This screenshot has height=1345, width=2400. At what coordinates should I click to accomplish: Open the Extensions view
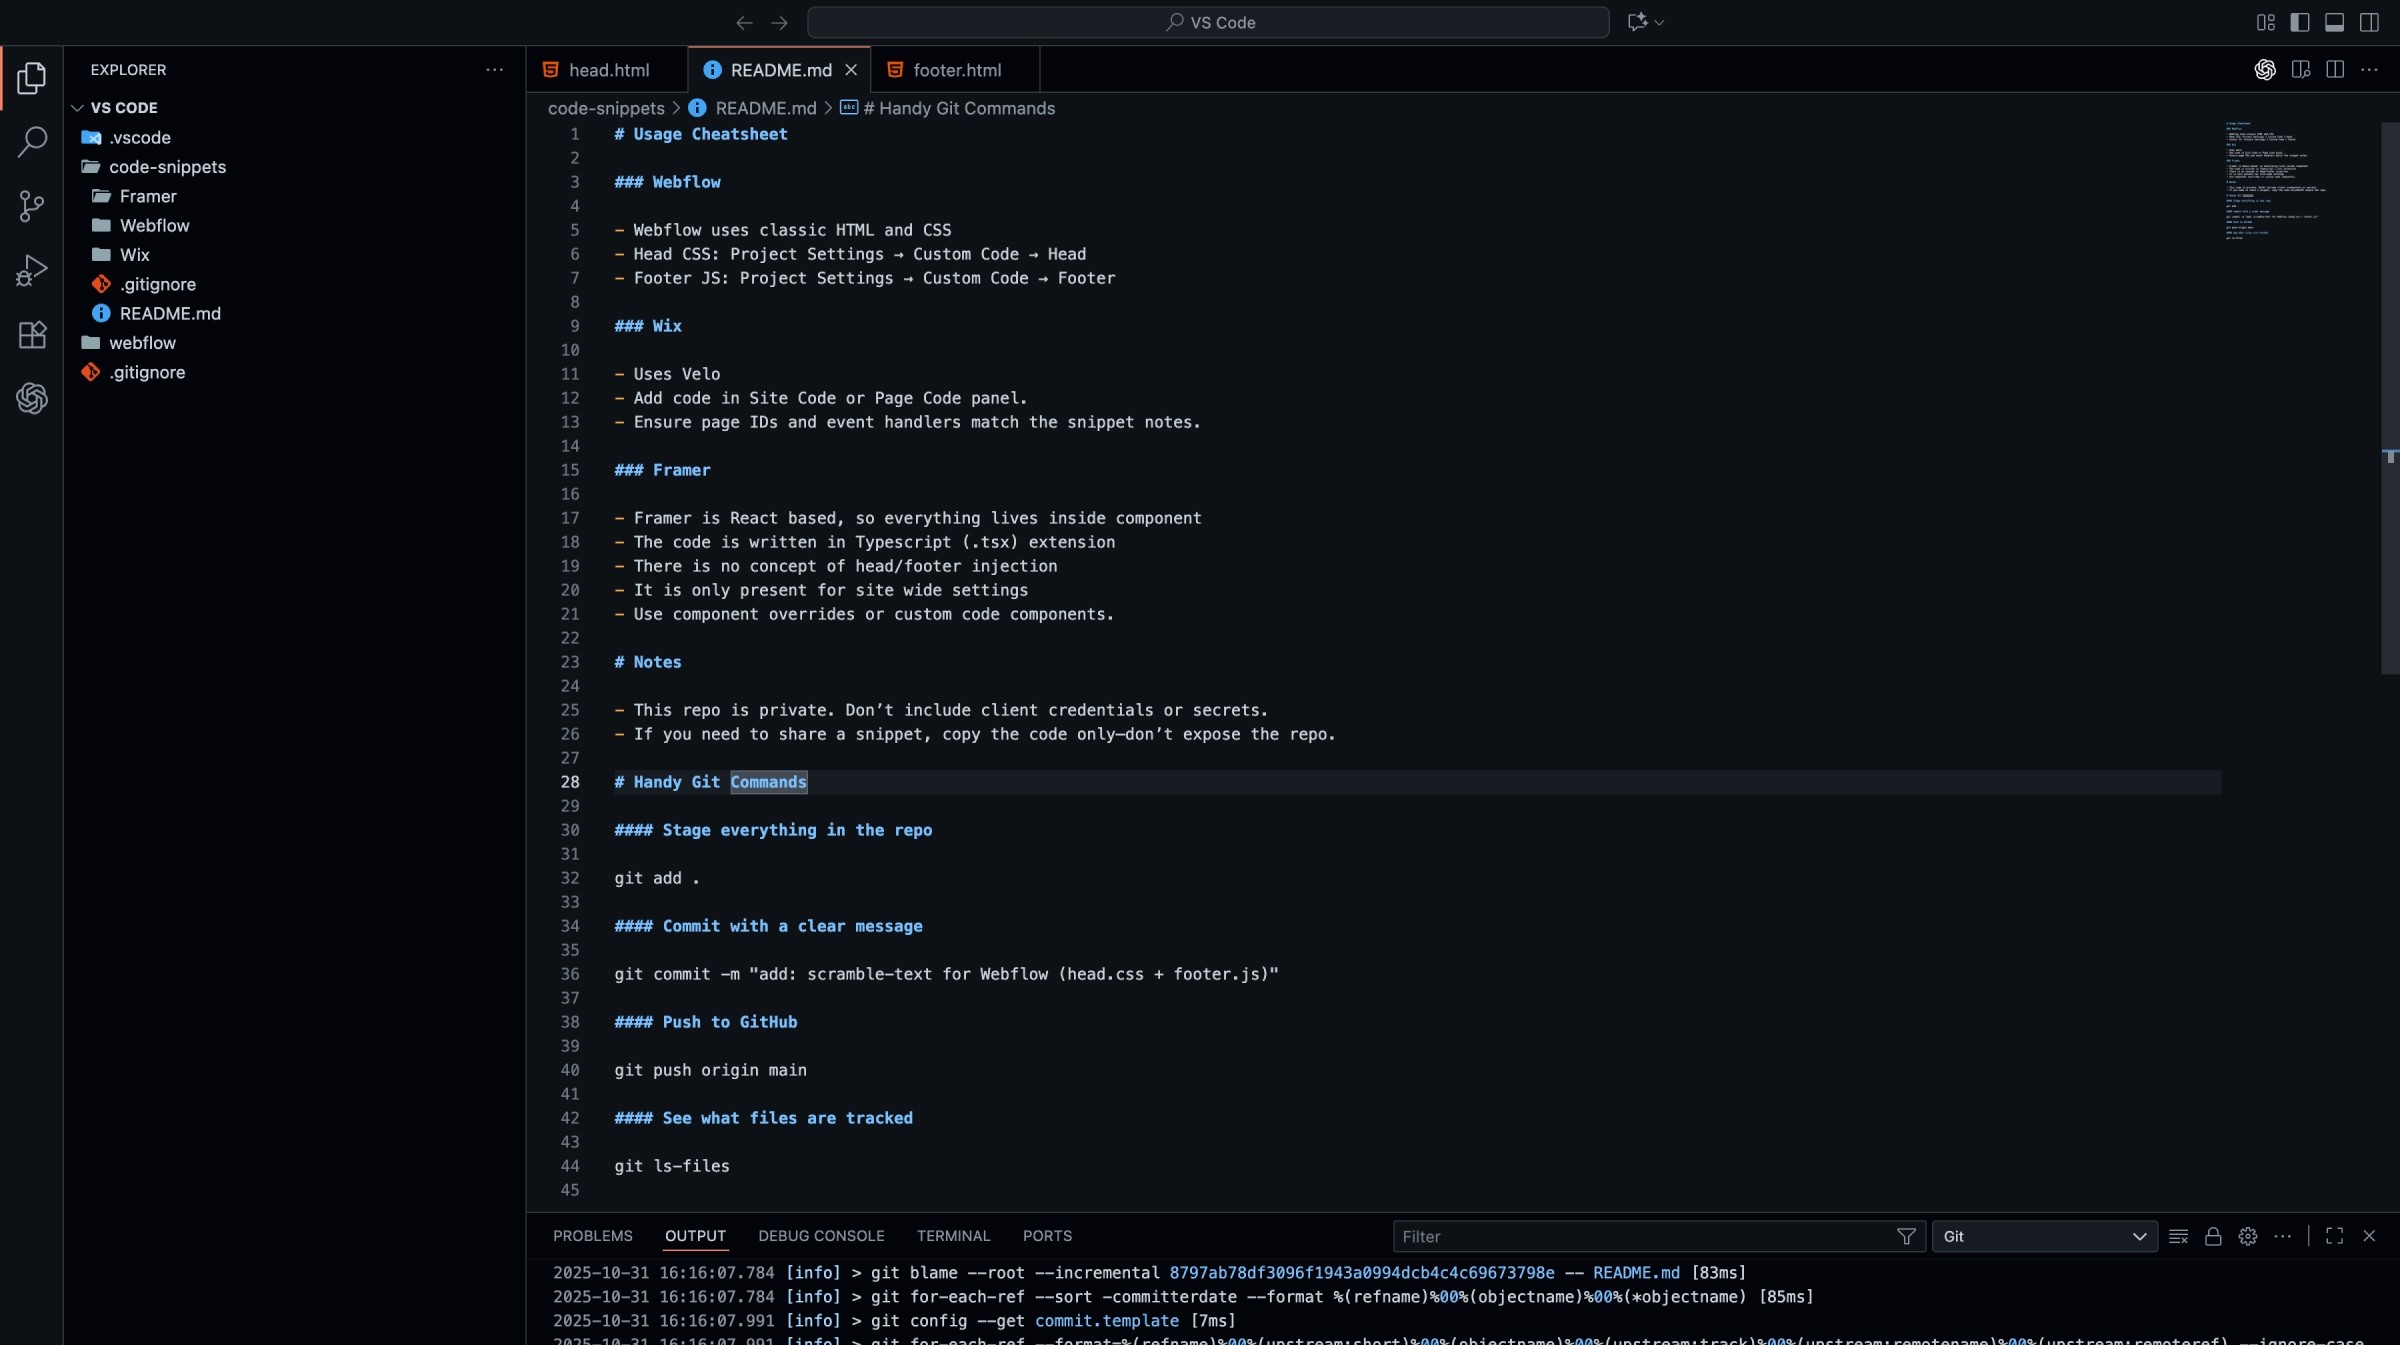pyautogui.click(x=31, y=334)
